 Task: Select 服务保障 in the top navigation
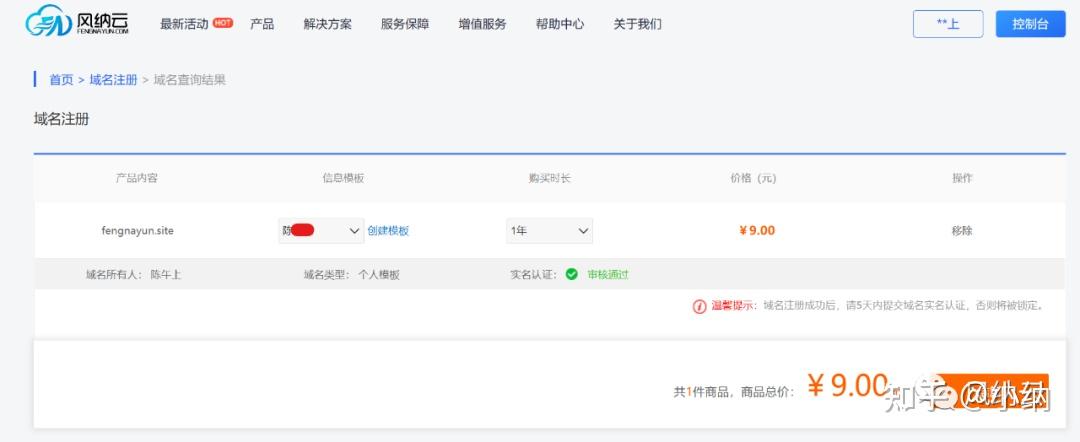(x=405, y=24)
